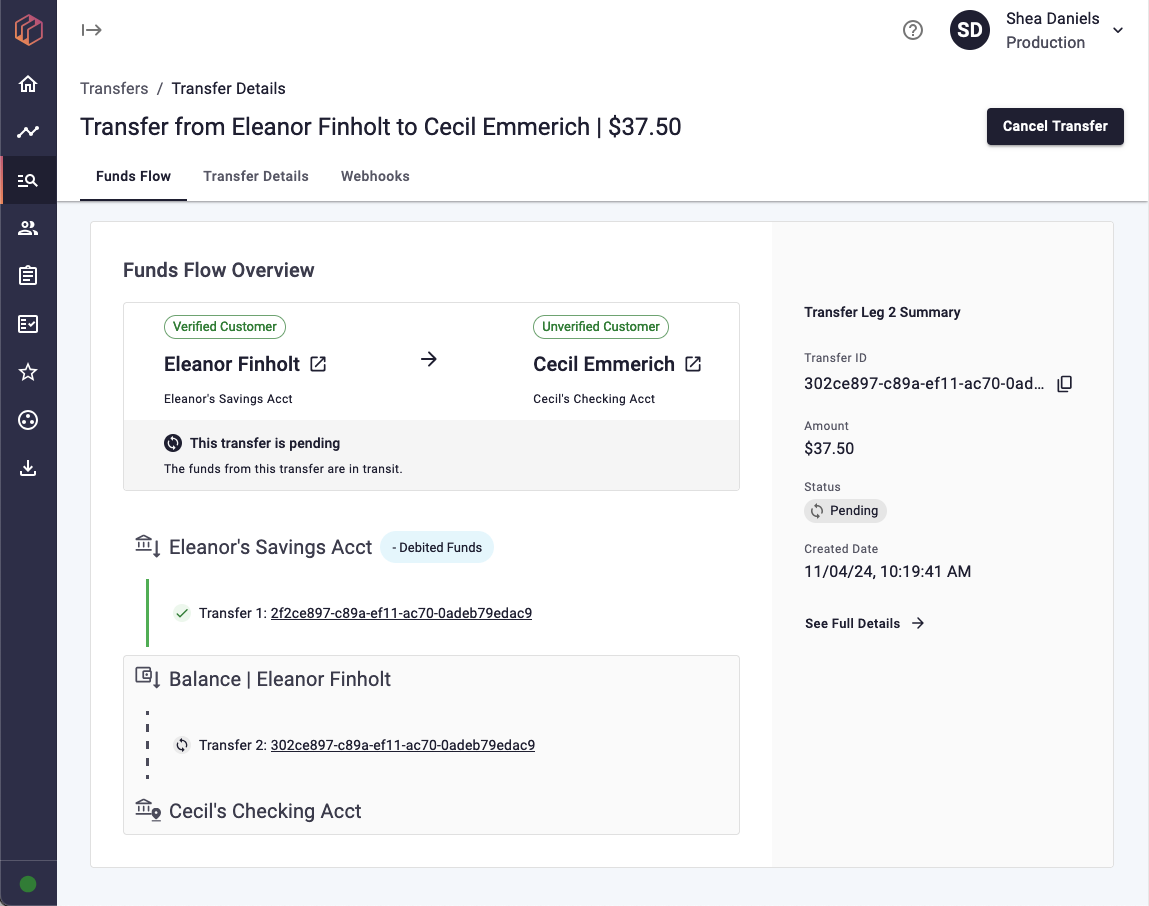Copy the Transfer ID with copy icon

click(1065, 383)
